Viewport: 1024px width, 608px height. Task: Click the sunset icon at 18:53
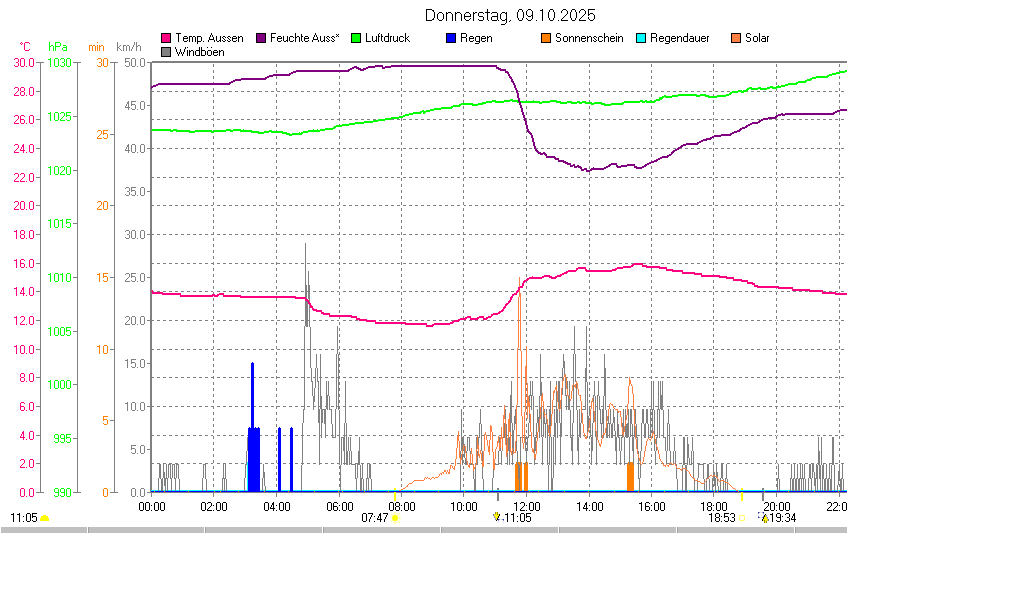point(742,518)
